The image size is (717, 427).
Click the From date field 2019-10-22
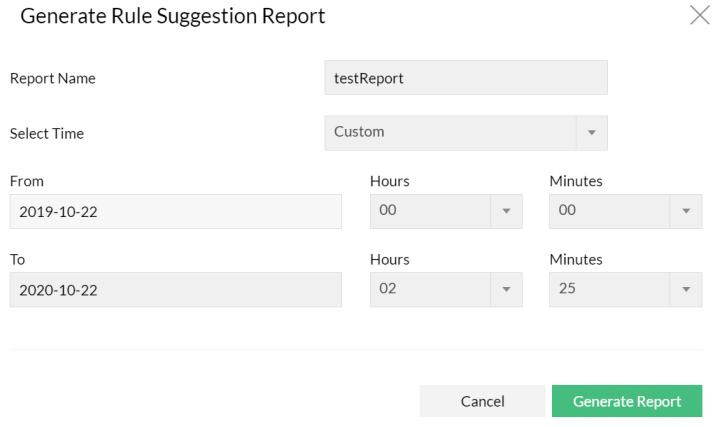[176, 211]
